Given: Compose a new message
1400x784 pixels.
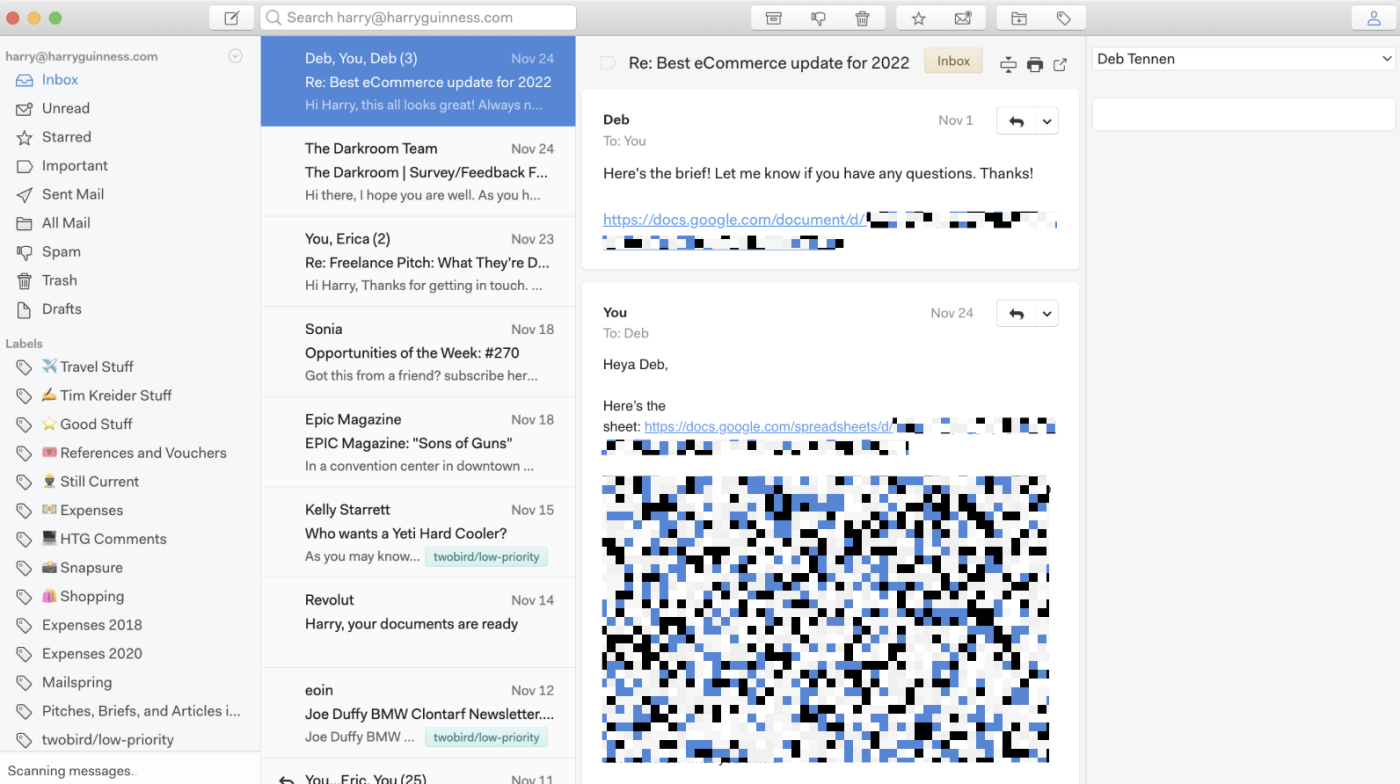Looking at the screenshot, I should click(x=232, y=18).
